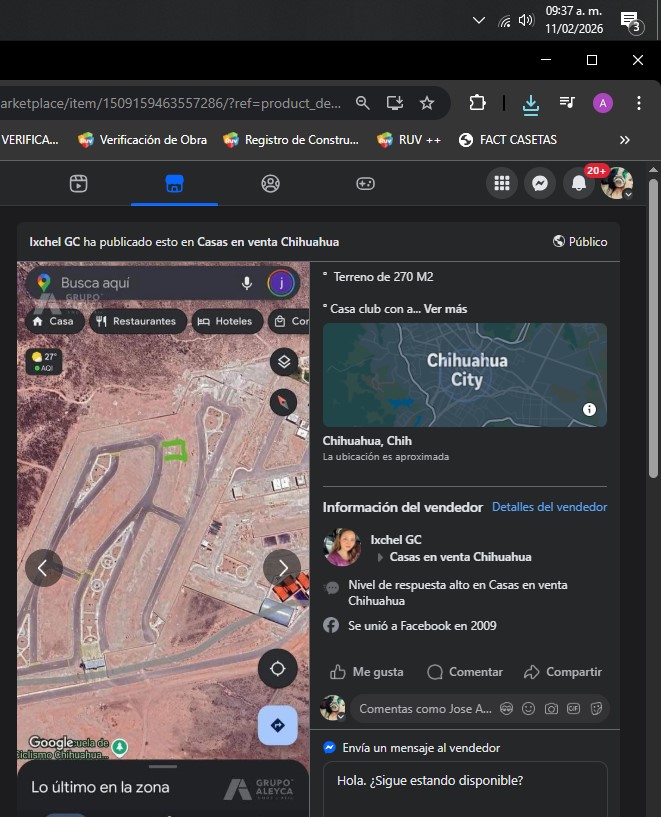
Task: Show hidden system tray icons chevron
Action: [x=479, y=20]
